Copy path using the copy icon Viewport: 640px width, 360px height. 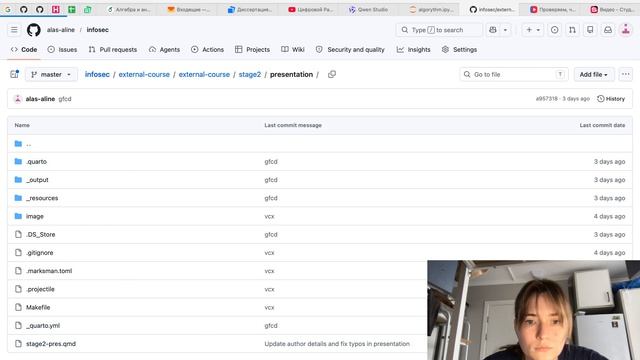click(x=332, y=74)
